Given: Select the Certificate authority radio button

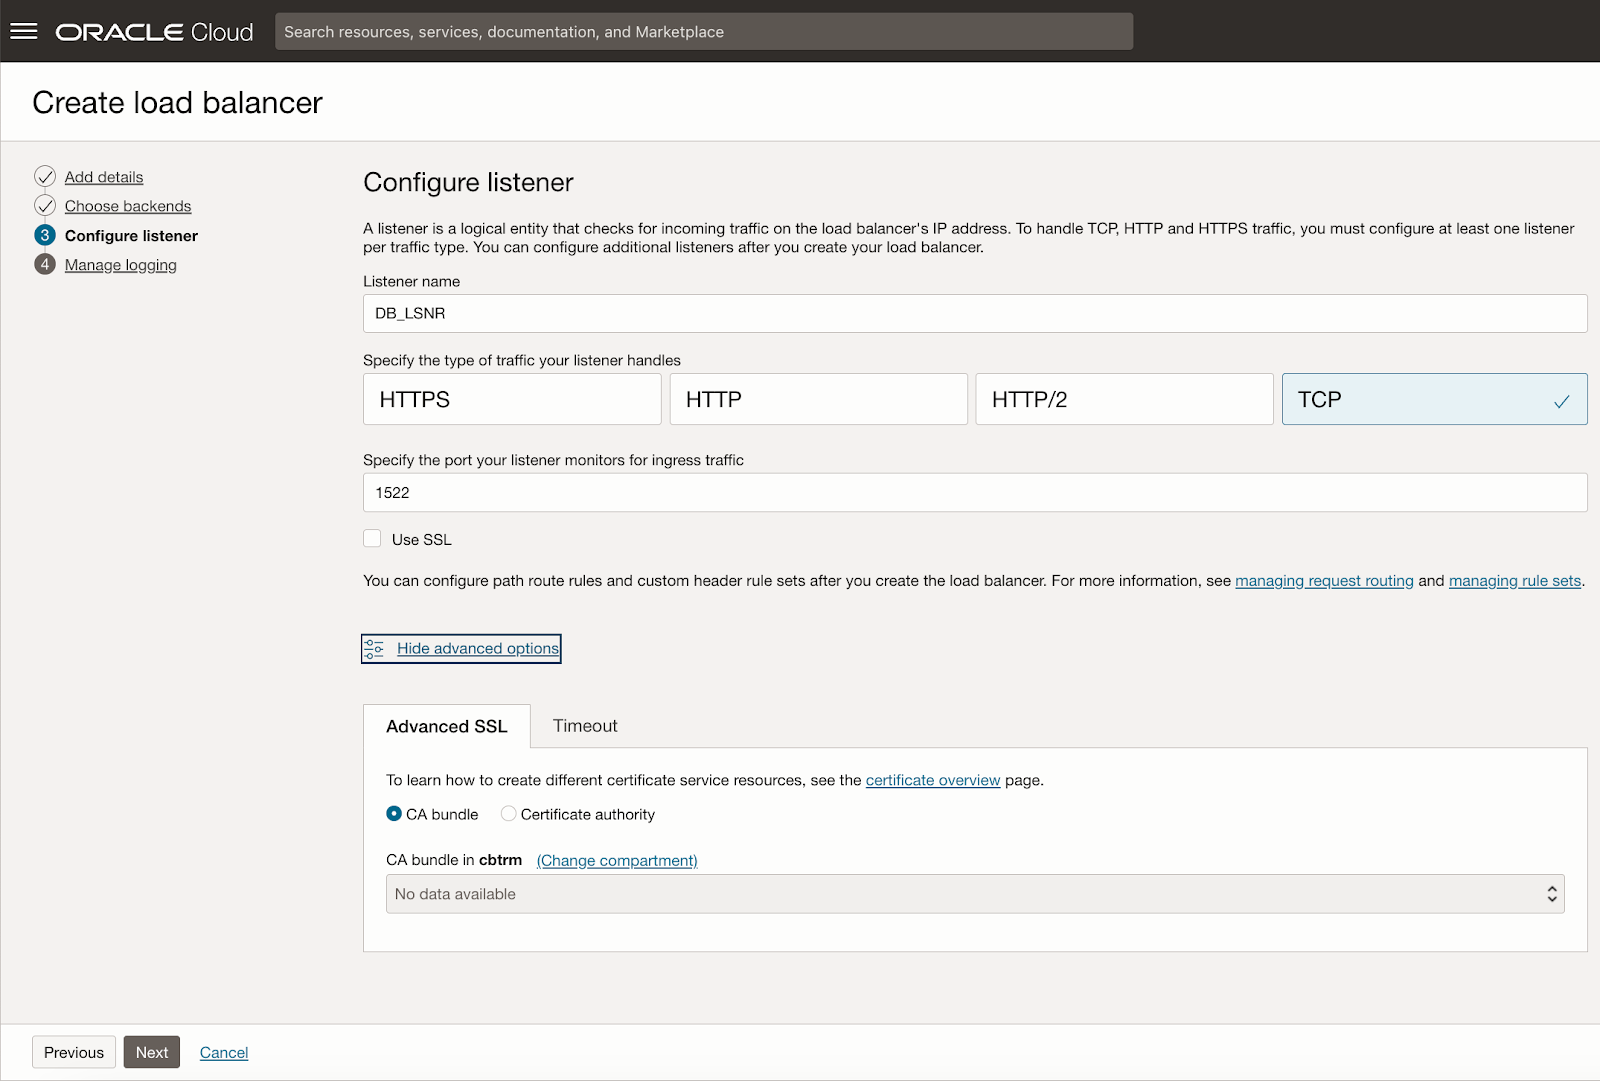Looking at the screenshot, I should (x=509, y=814).
